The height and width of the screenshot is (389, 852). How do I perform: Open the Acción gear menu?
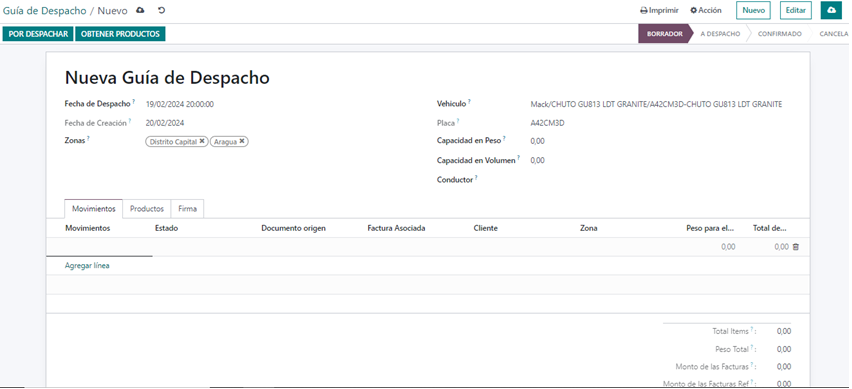pos(706,10)
